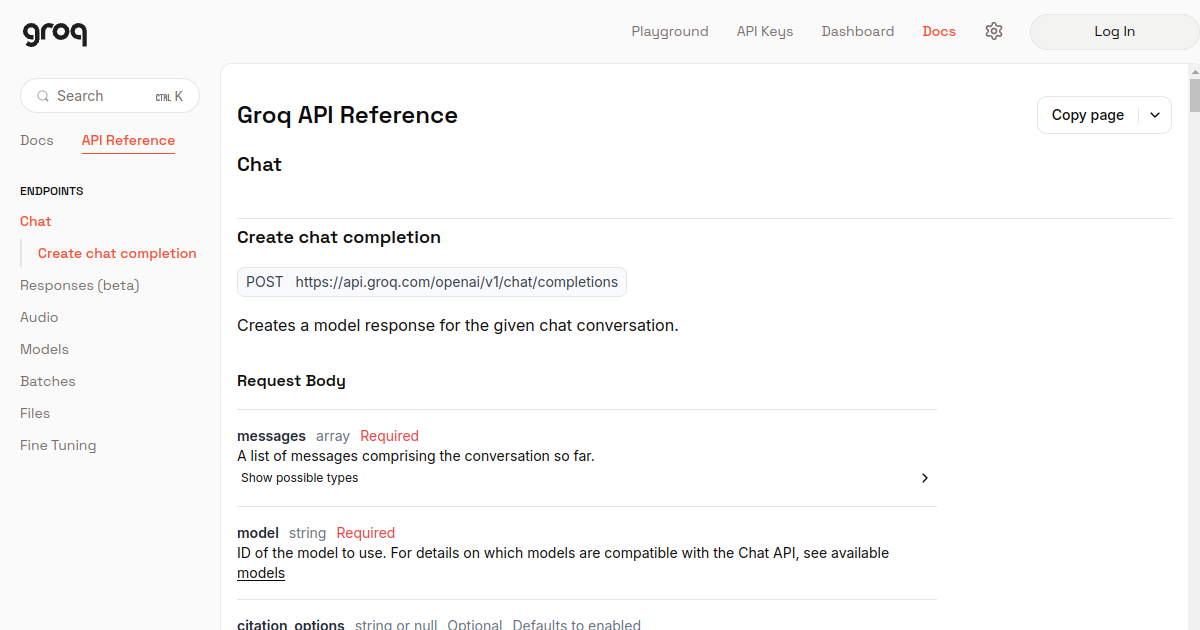Open the Chat endpoint section
Image resolution: width=1200 pixels, height=630 pixels.
pos(36,221)
